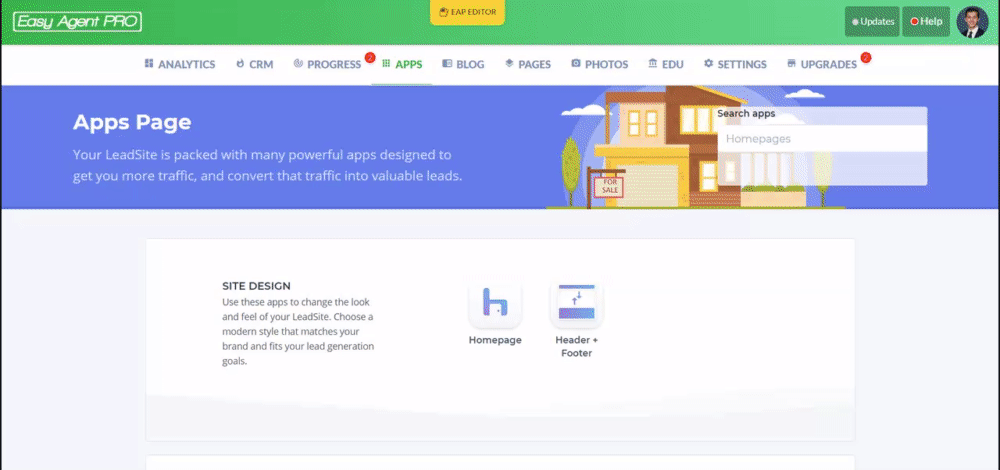Click the Progress spiral icon

coord(298,64)
